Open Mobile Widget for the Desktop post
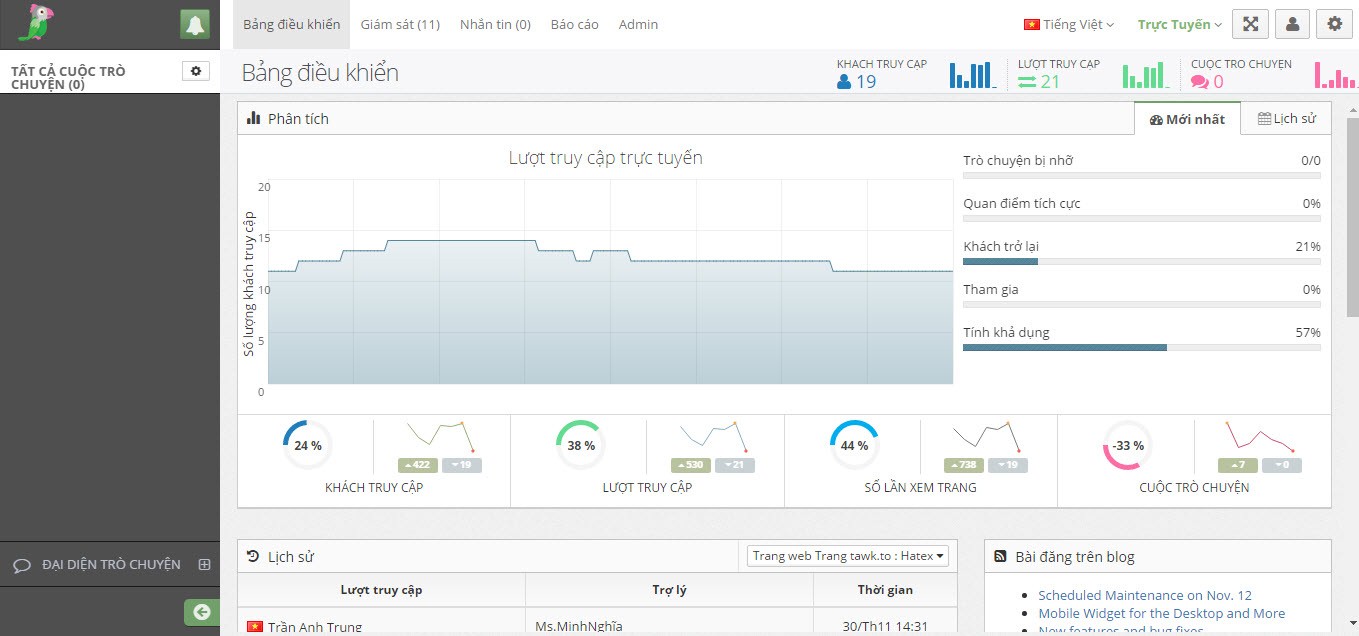1359x636 pixels. coord(1161,613)
